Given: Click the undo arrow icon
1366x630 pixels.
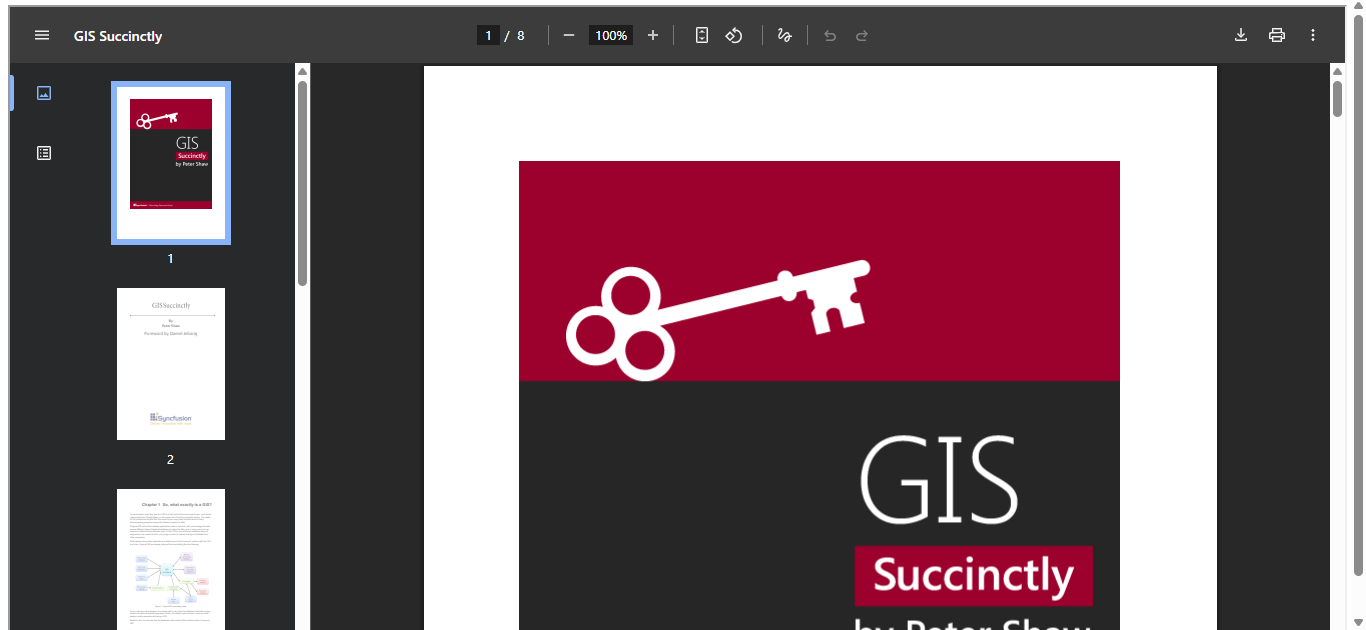Looking at the screenshot, I should (830, 35).
